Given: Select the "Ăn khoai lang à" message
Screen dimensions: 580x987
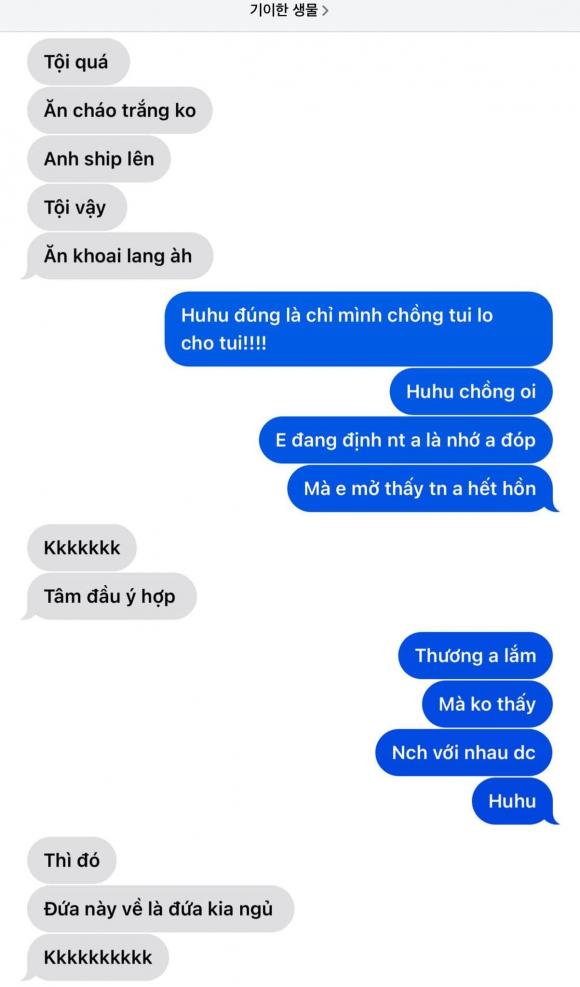Looking at the screenshot, I should pos(118,256).
